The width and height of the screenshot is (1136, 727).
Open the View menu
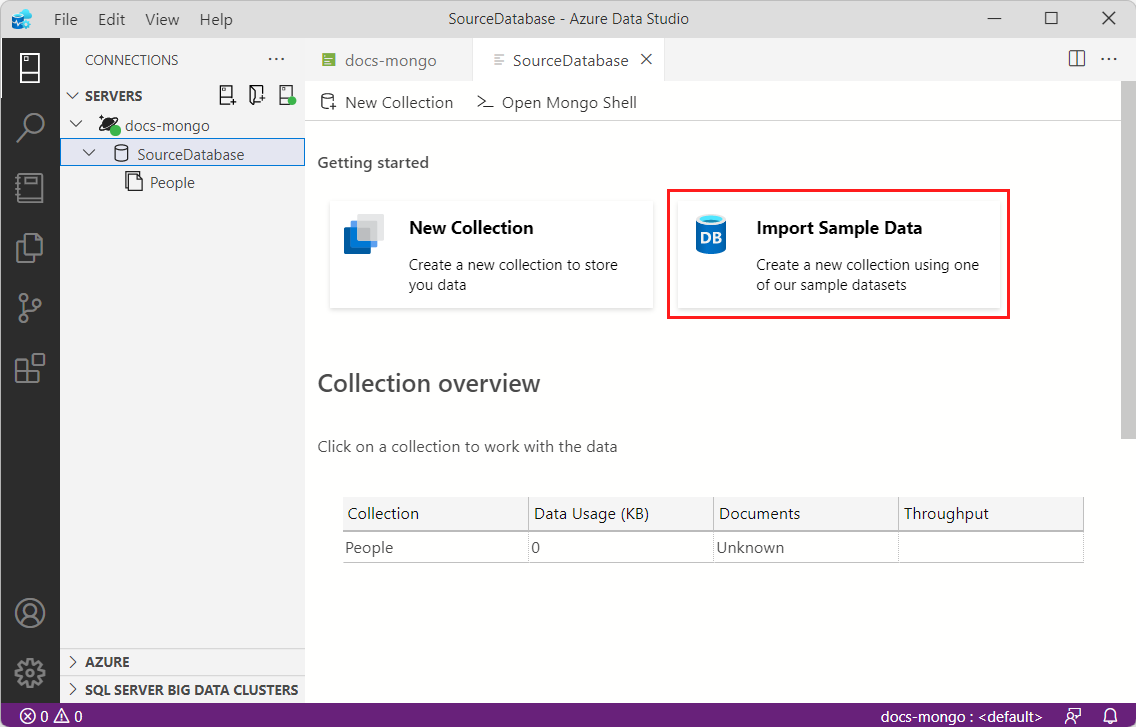[162, 20]
